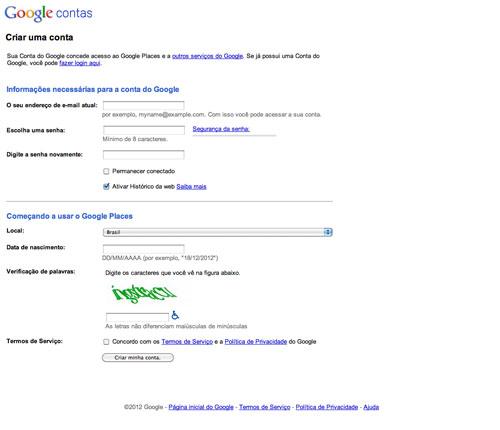
Task: Follow the fazer login aqui link
Action: [80, 63]
